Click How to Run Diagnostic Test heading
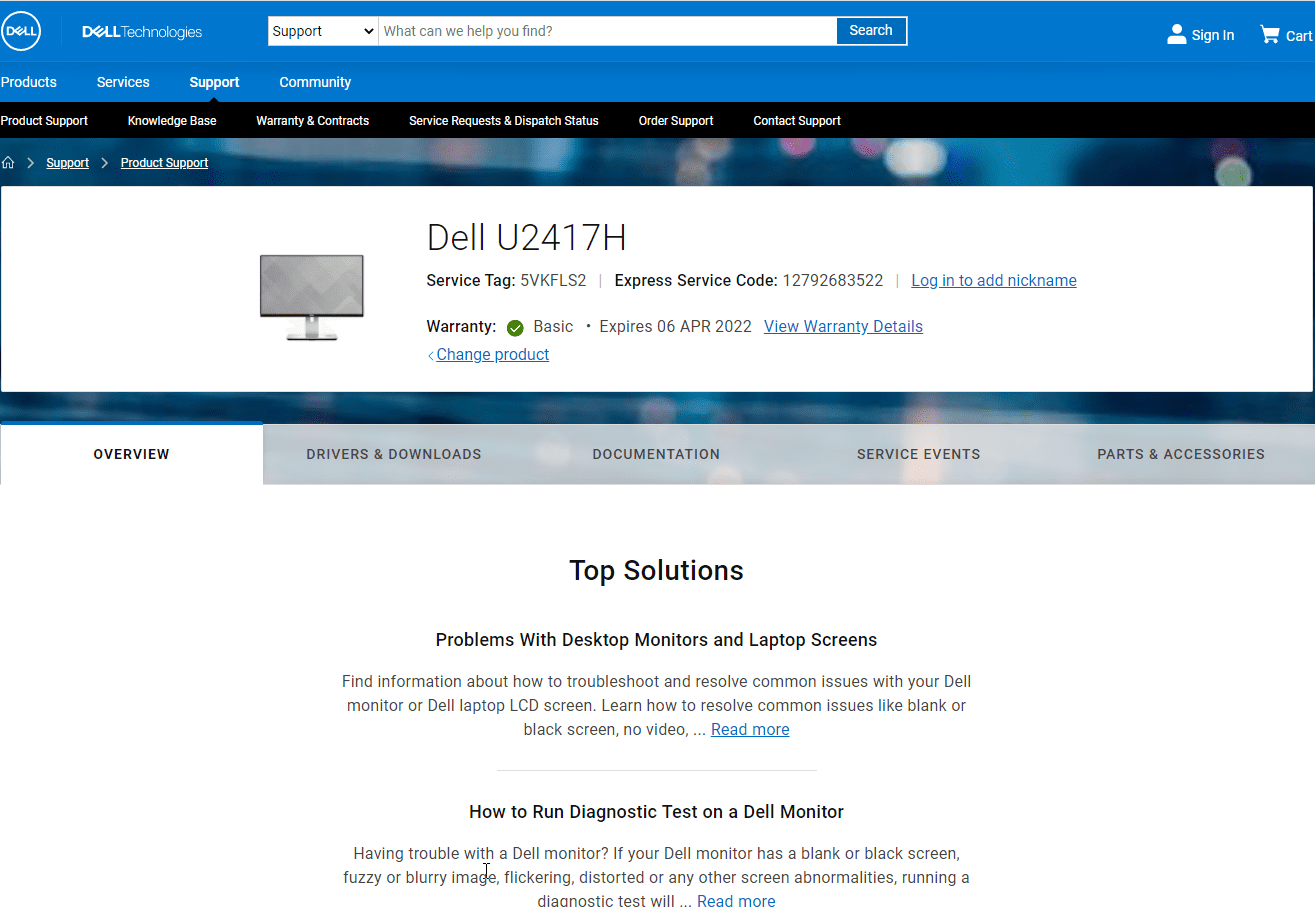Viewport: 1315px width, 907px height. click(656, 812)
